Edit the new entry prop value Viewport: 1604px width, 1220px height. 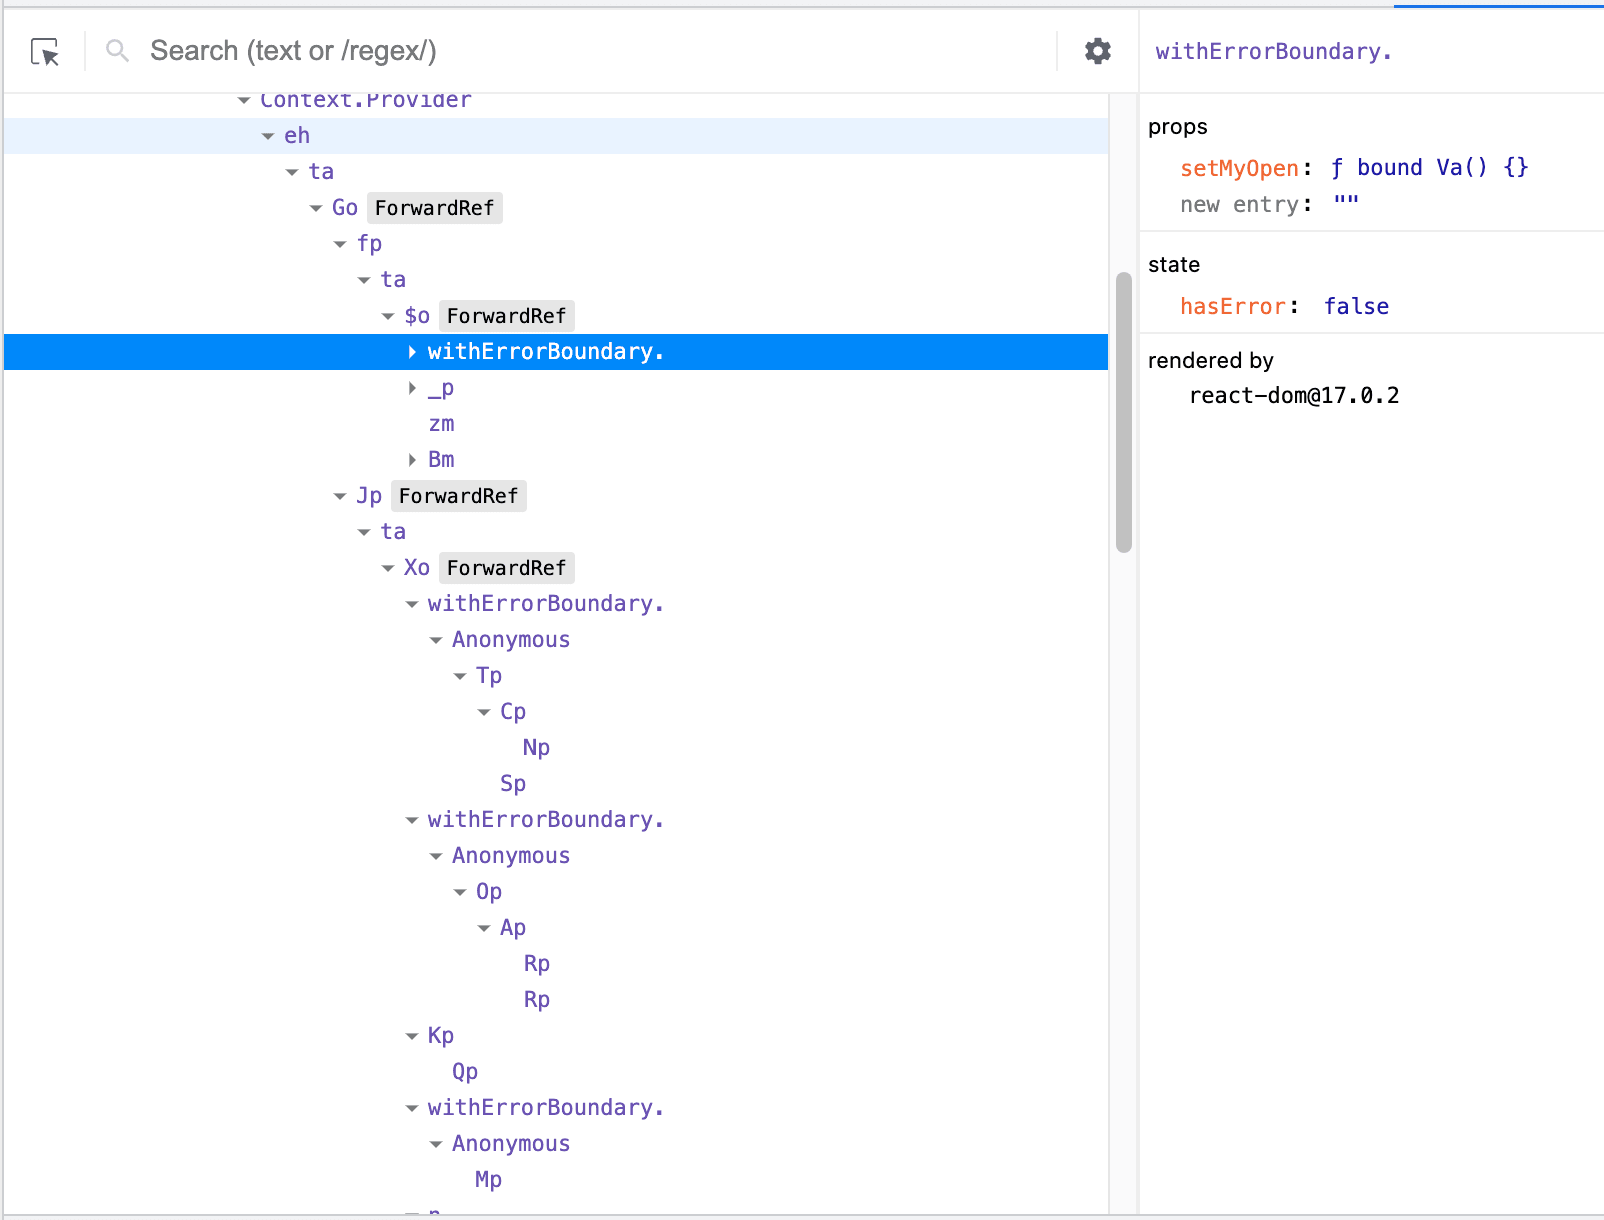[x=1346, y=204]
